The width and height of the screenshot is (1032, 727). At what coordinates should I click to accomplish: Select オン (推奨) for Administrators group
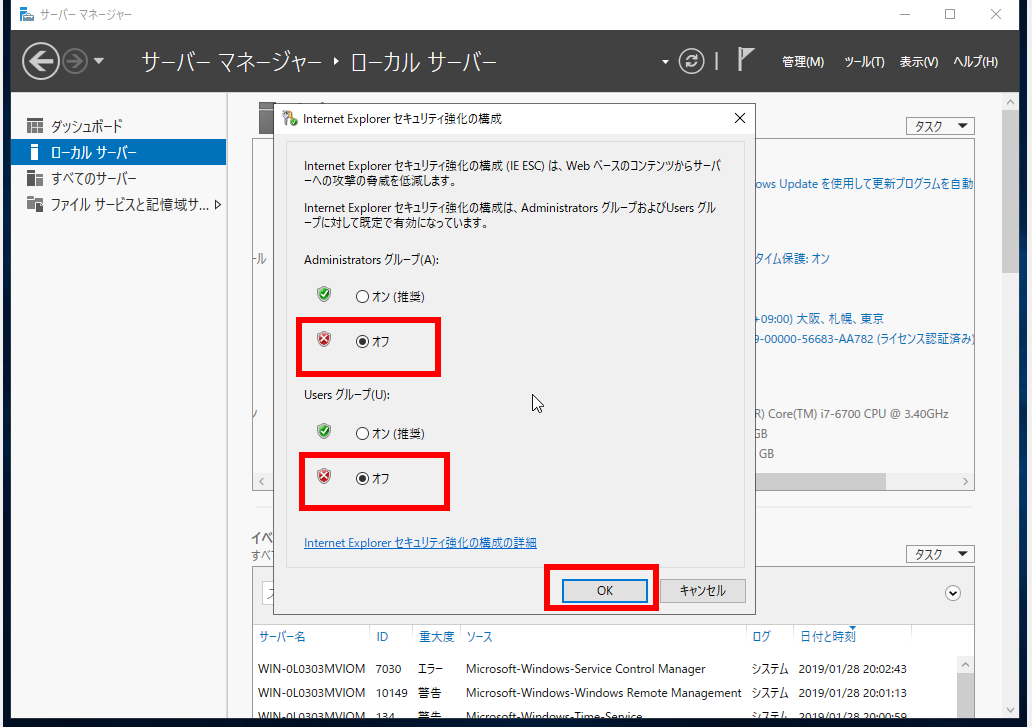[390, 297]
